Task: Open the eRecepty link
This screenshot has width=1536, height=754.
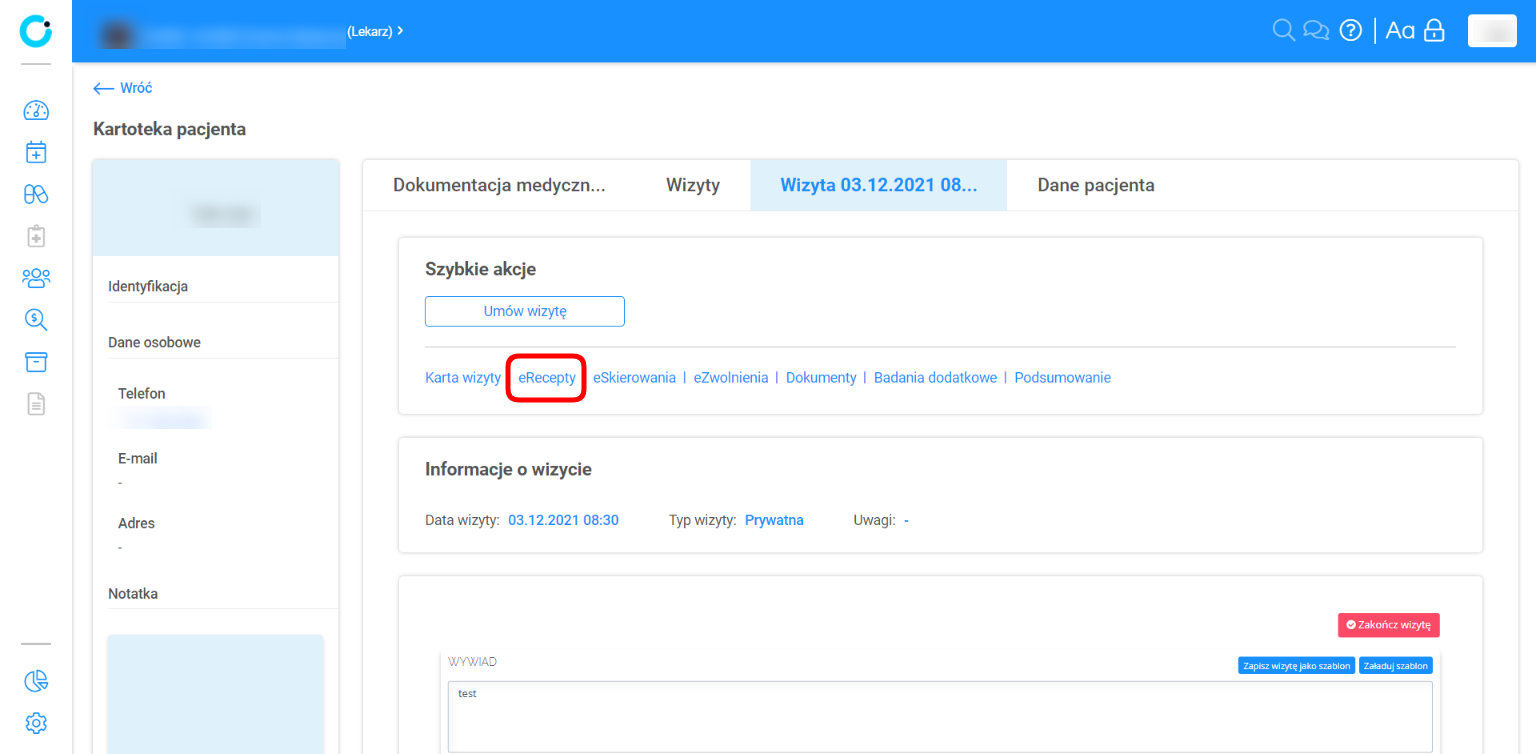Action: (547, 378)
